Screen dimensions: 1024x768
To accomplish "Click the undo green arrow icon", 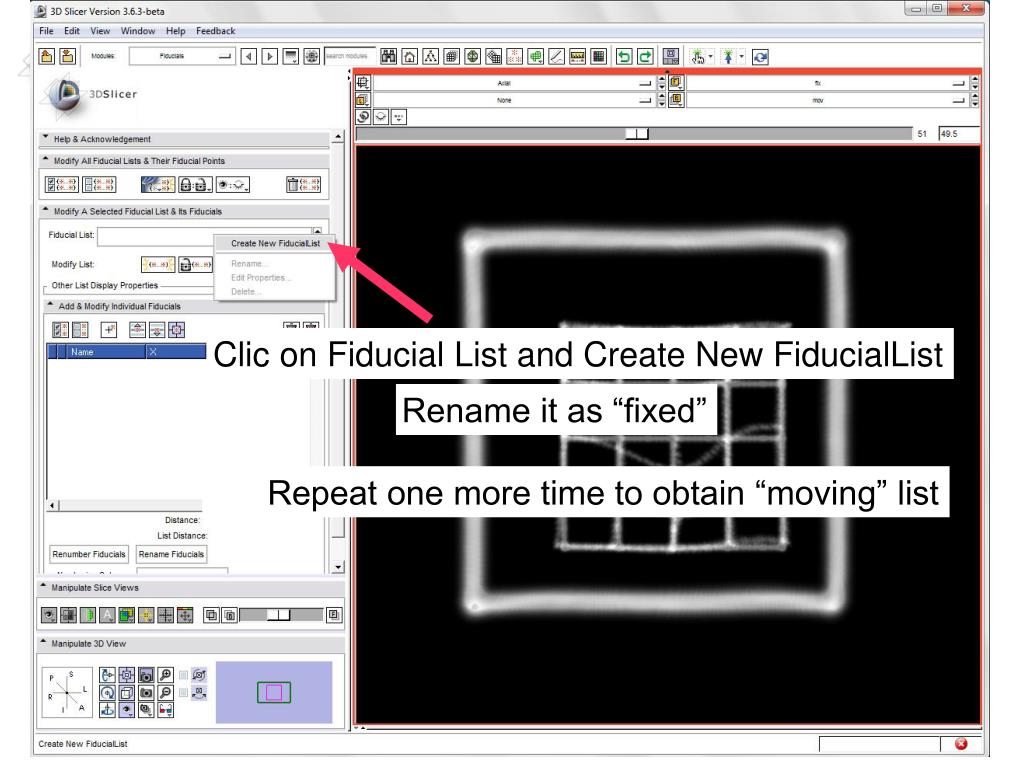I will coord(624,57).
